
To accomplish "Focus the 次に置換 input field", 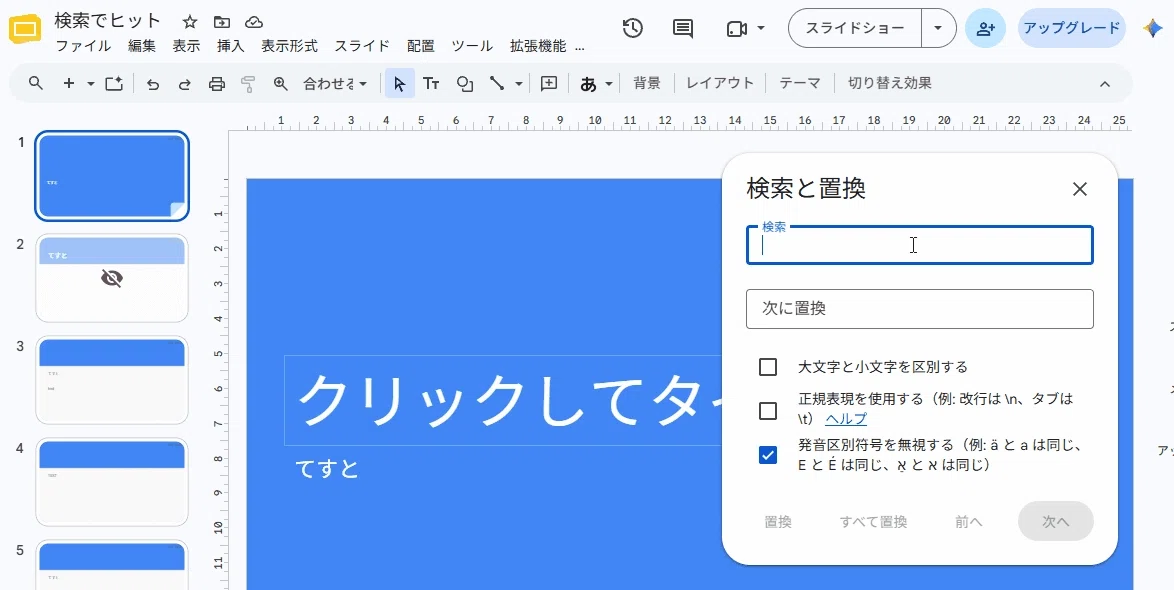I will pyautogui.click(x=919, y=308).
